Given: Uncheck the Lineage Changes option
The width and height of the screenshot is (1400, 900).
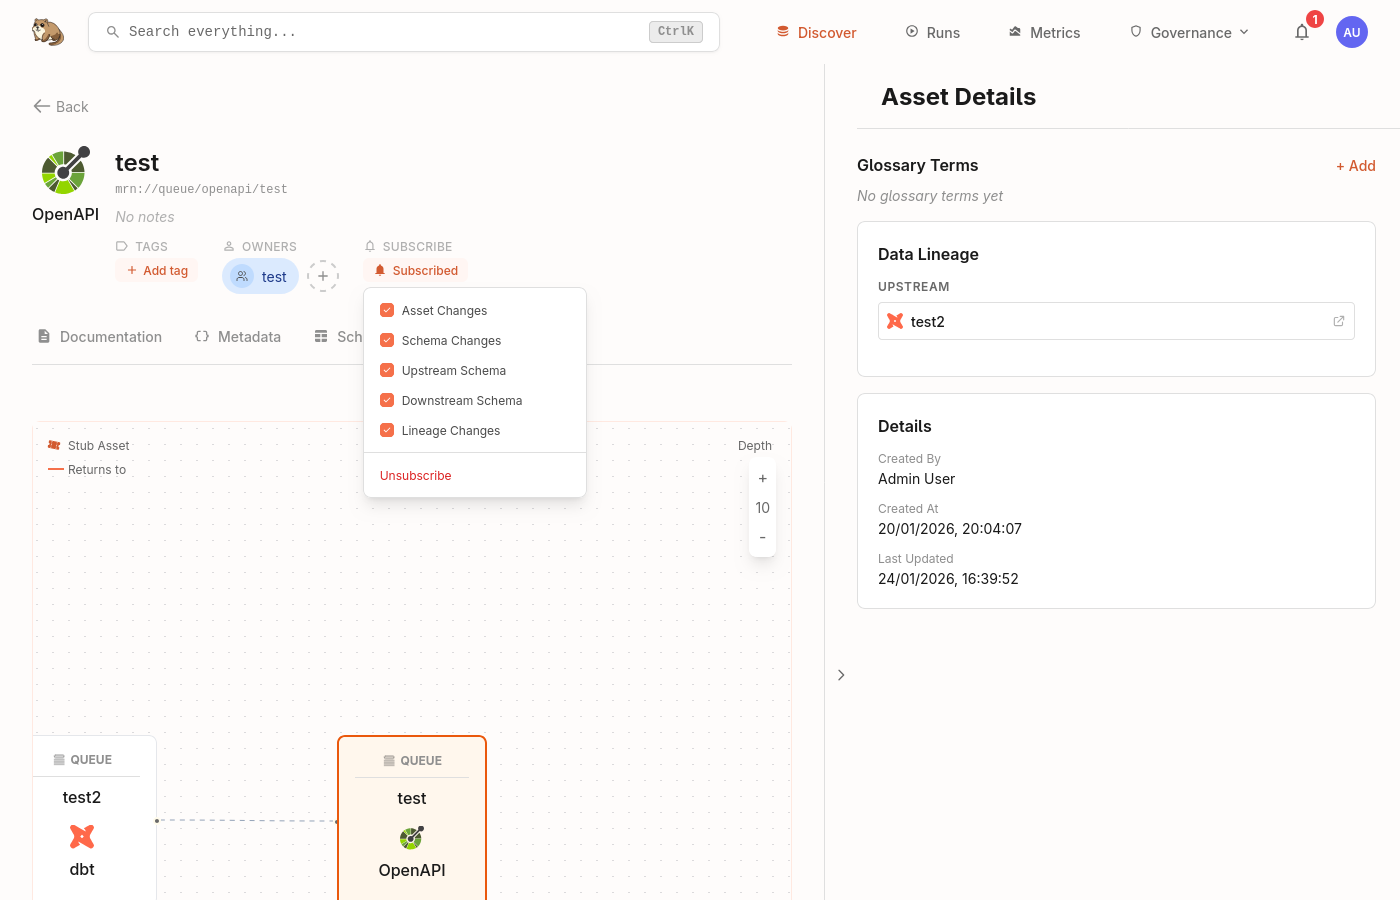Looking at the screenshot, I should click(x=386, y=430).
